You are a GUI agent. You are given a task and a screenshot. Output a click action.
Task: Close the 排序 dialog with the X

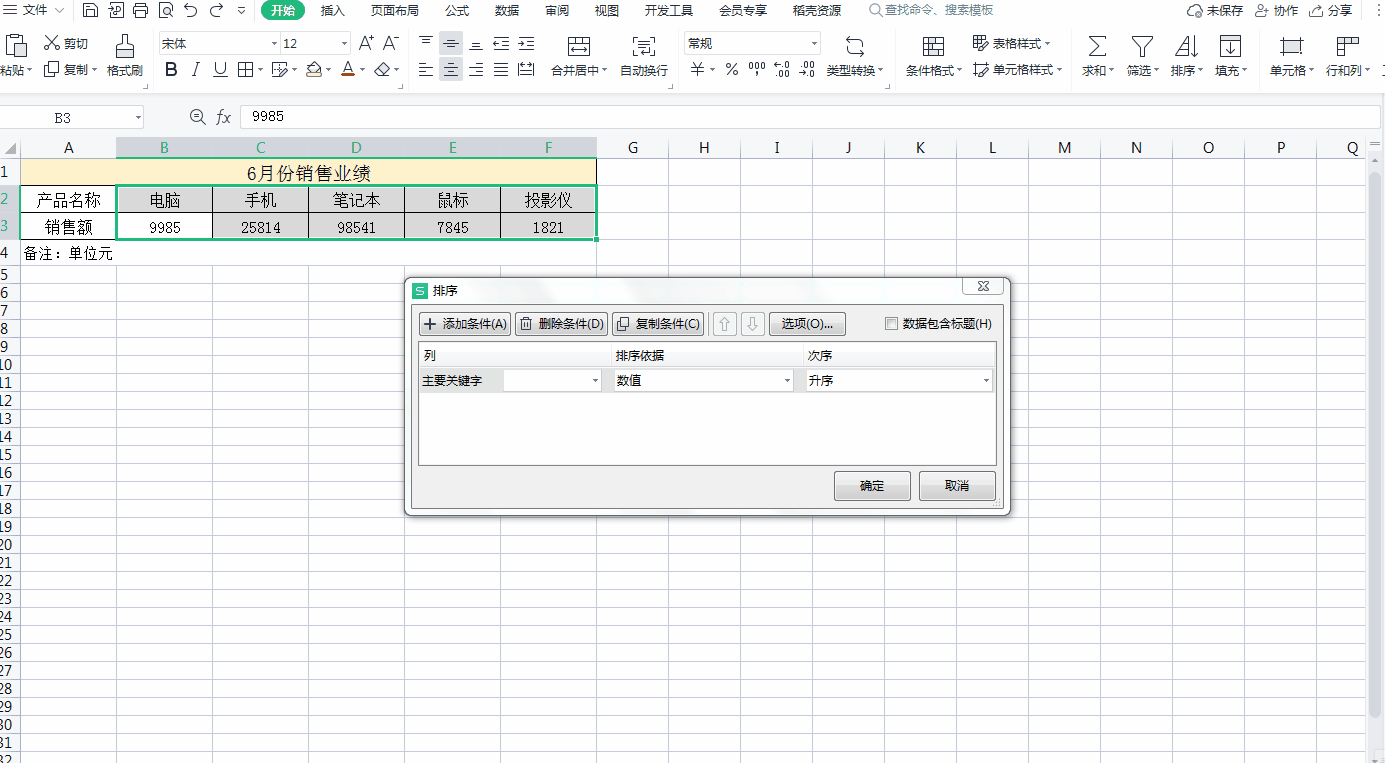click(983, 287)
